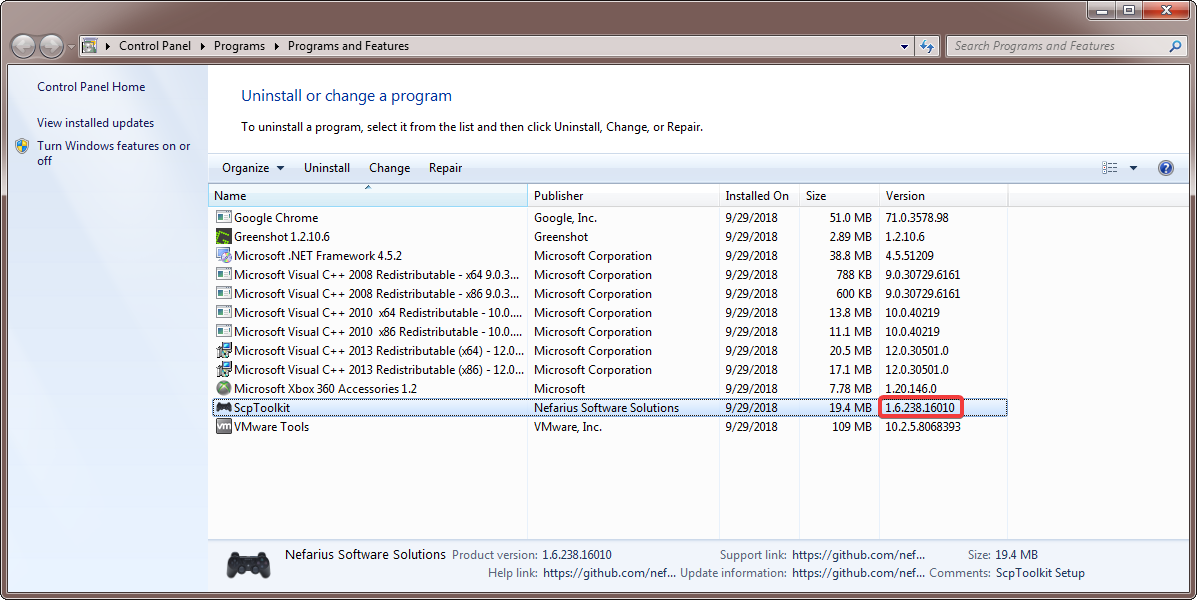1197x600 pixels.
Task: Open Turn Windows features on or off
Action: click(x=114, y=153)
